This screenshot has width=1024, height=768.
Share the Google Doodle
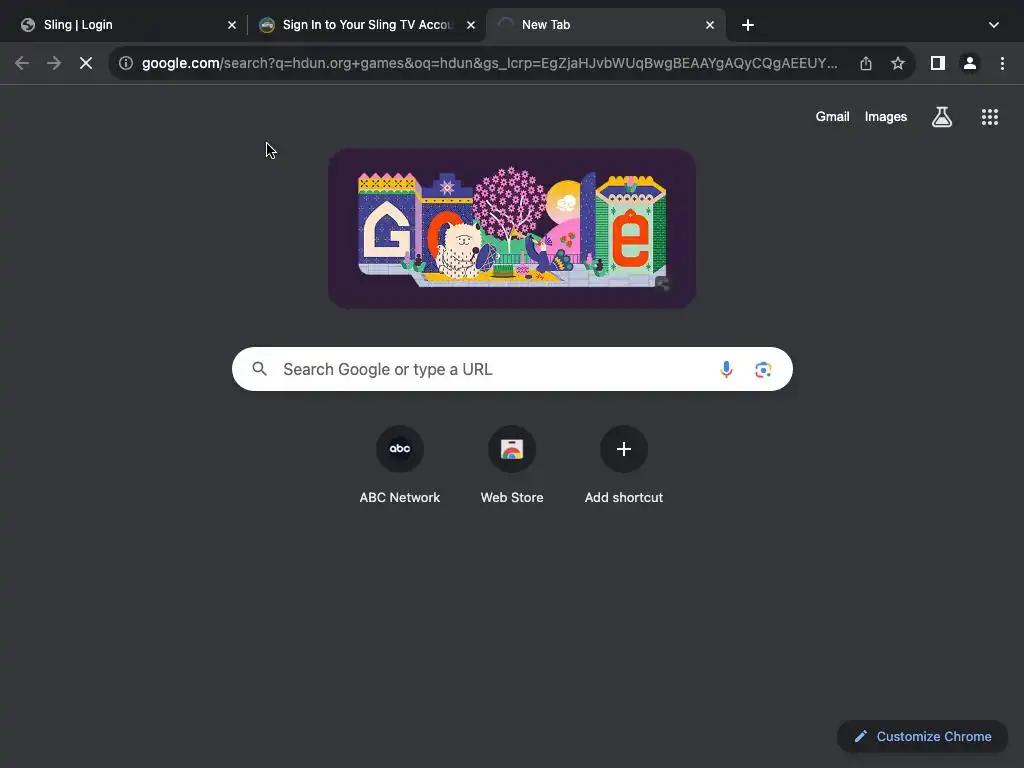point(663,283)
